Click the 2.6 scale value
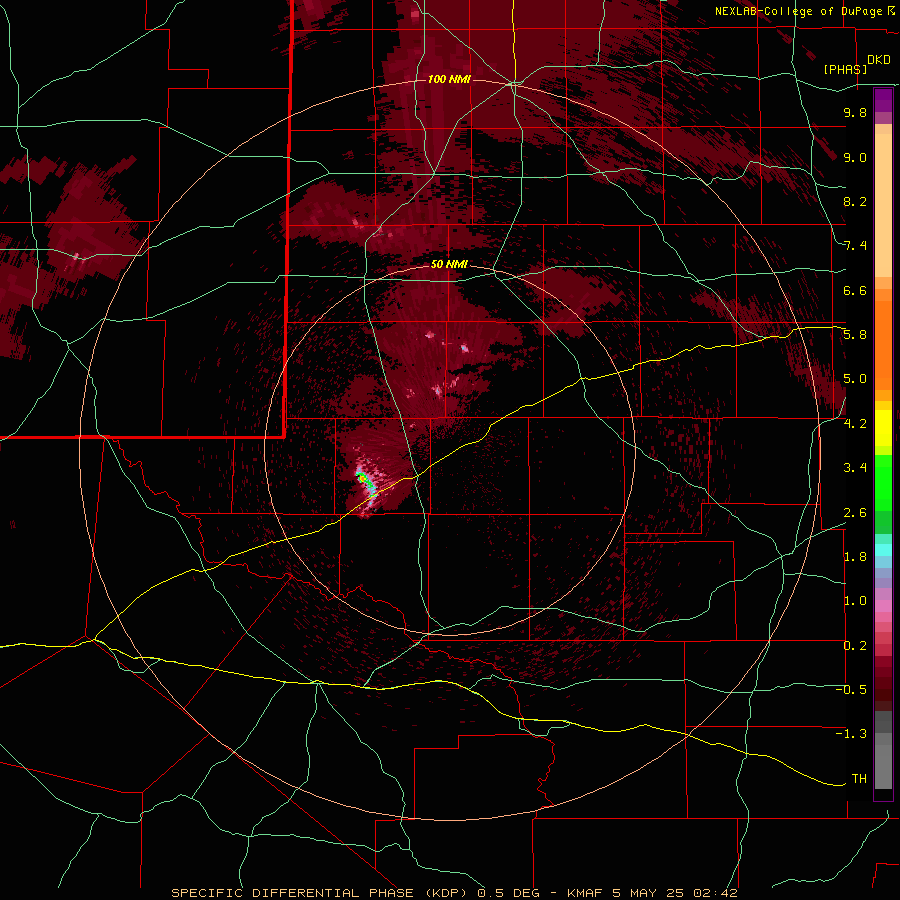This screenshot has width=900, height=900. click(x=855, y=513)
